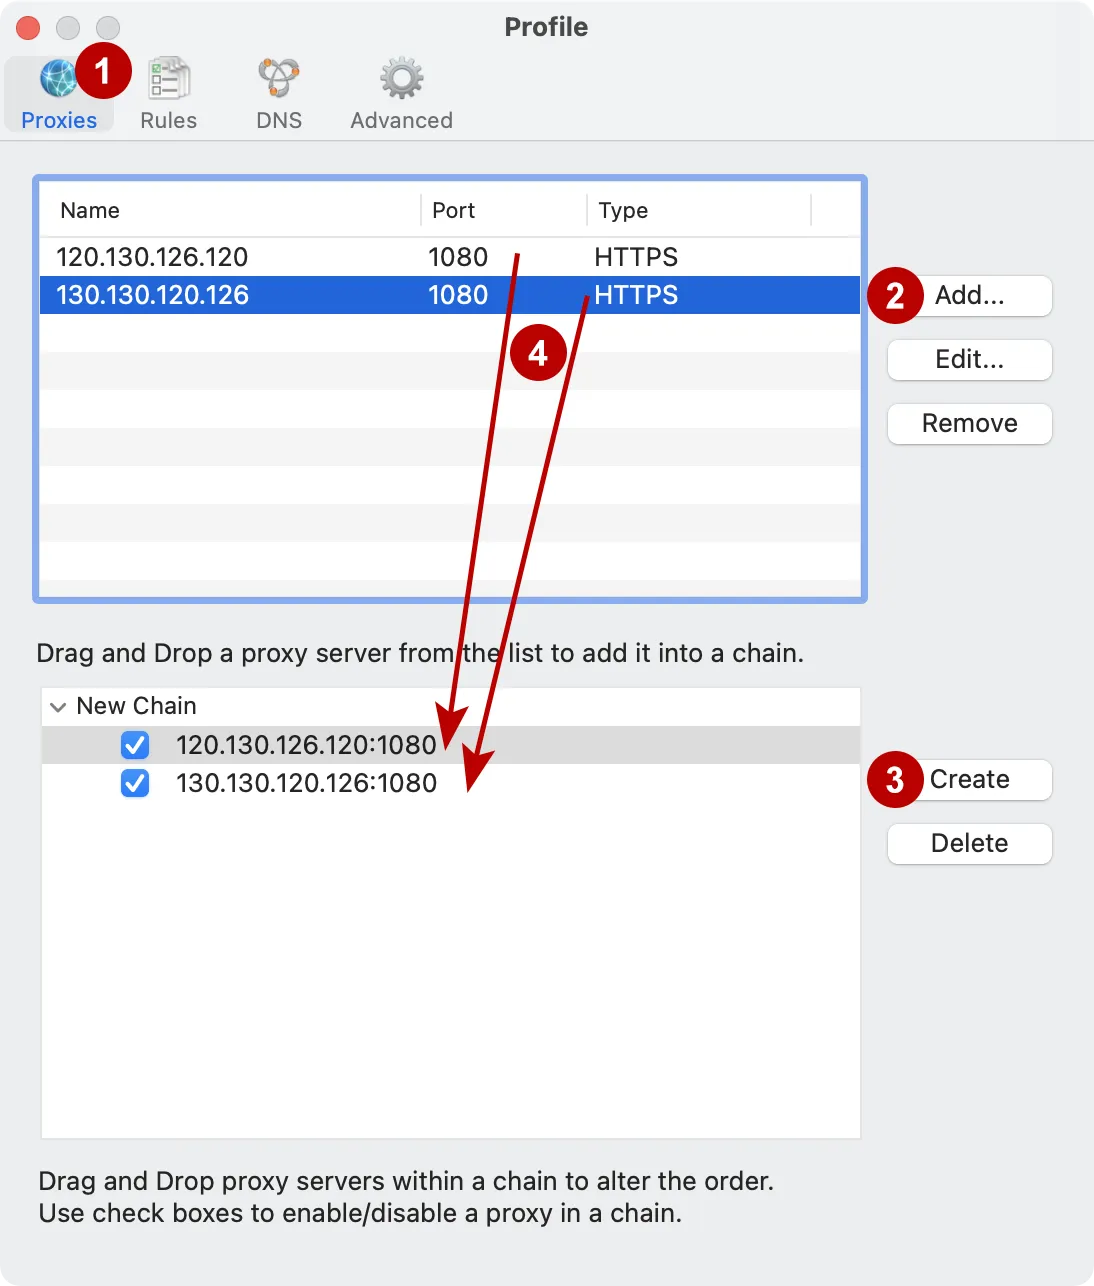The image size is (1094, 1286).
Task: Enable the checkbox for 120.130.126.120:1080
Action: (135, 744)
